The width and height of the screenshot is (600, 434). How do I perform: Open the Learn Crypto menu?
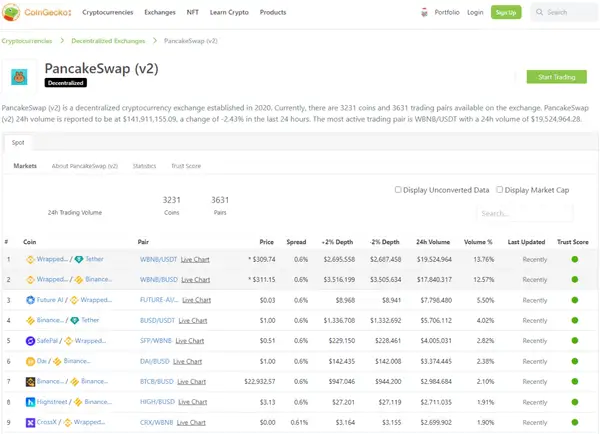(229, 12)
